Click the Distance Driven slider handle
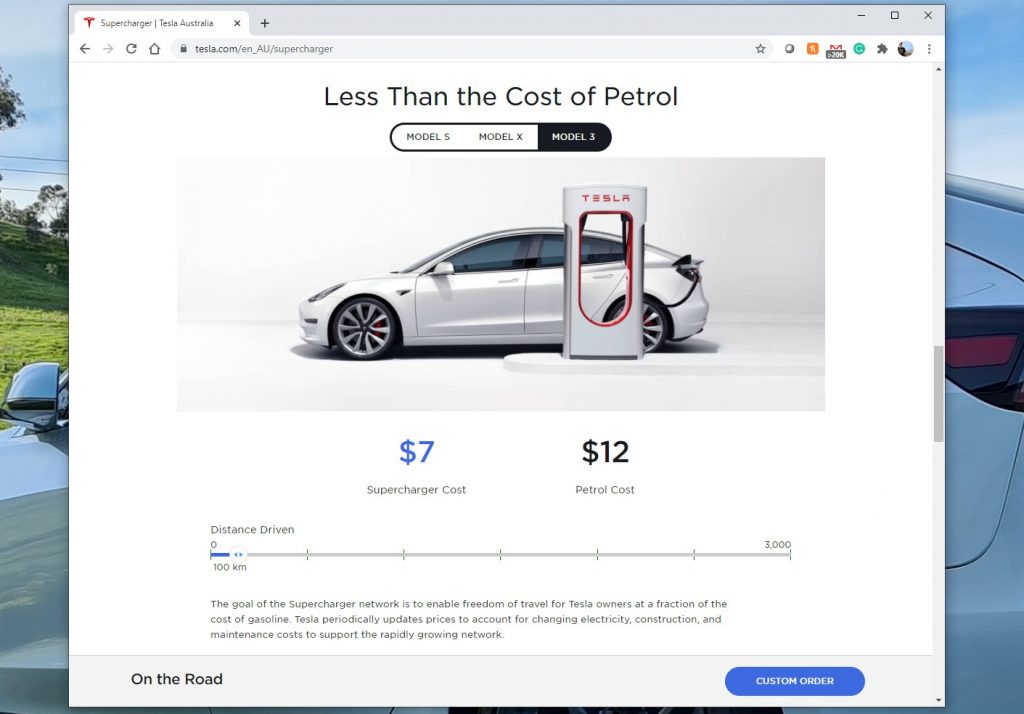The image size is (1024, 714). [x=238, y=555]
